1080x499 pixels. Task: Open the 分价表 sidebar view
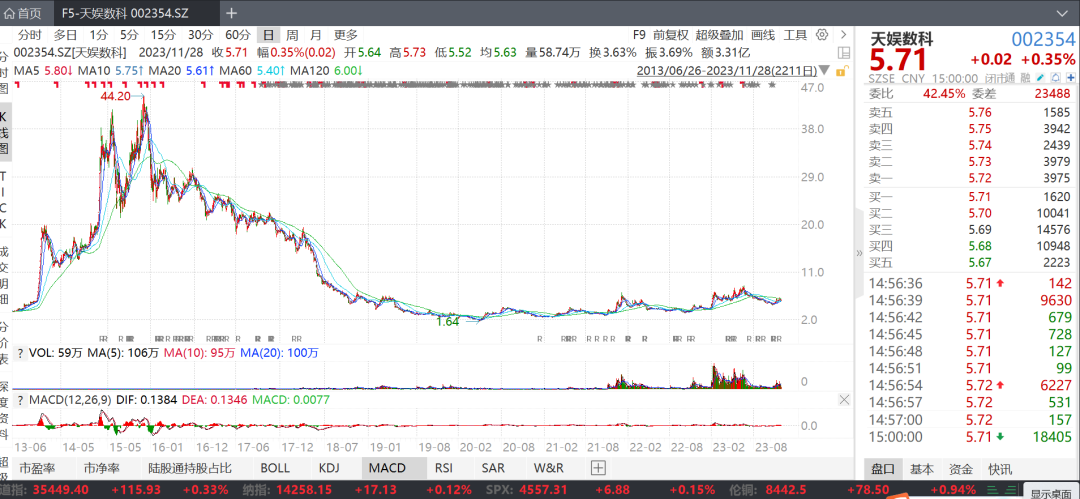[x=4, y=343]
